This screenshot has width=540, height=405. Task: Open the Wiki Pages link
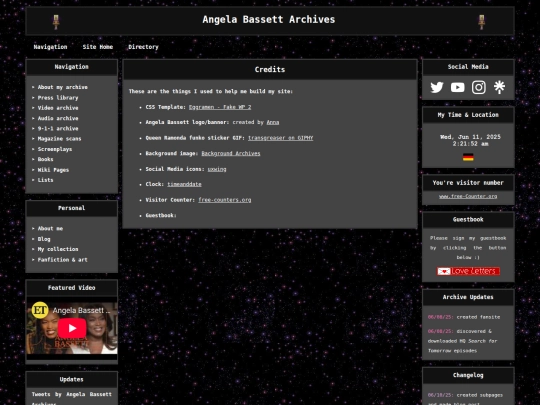pyautogui.click(x=53, y=170)
